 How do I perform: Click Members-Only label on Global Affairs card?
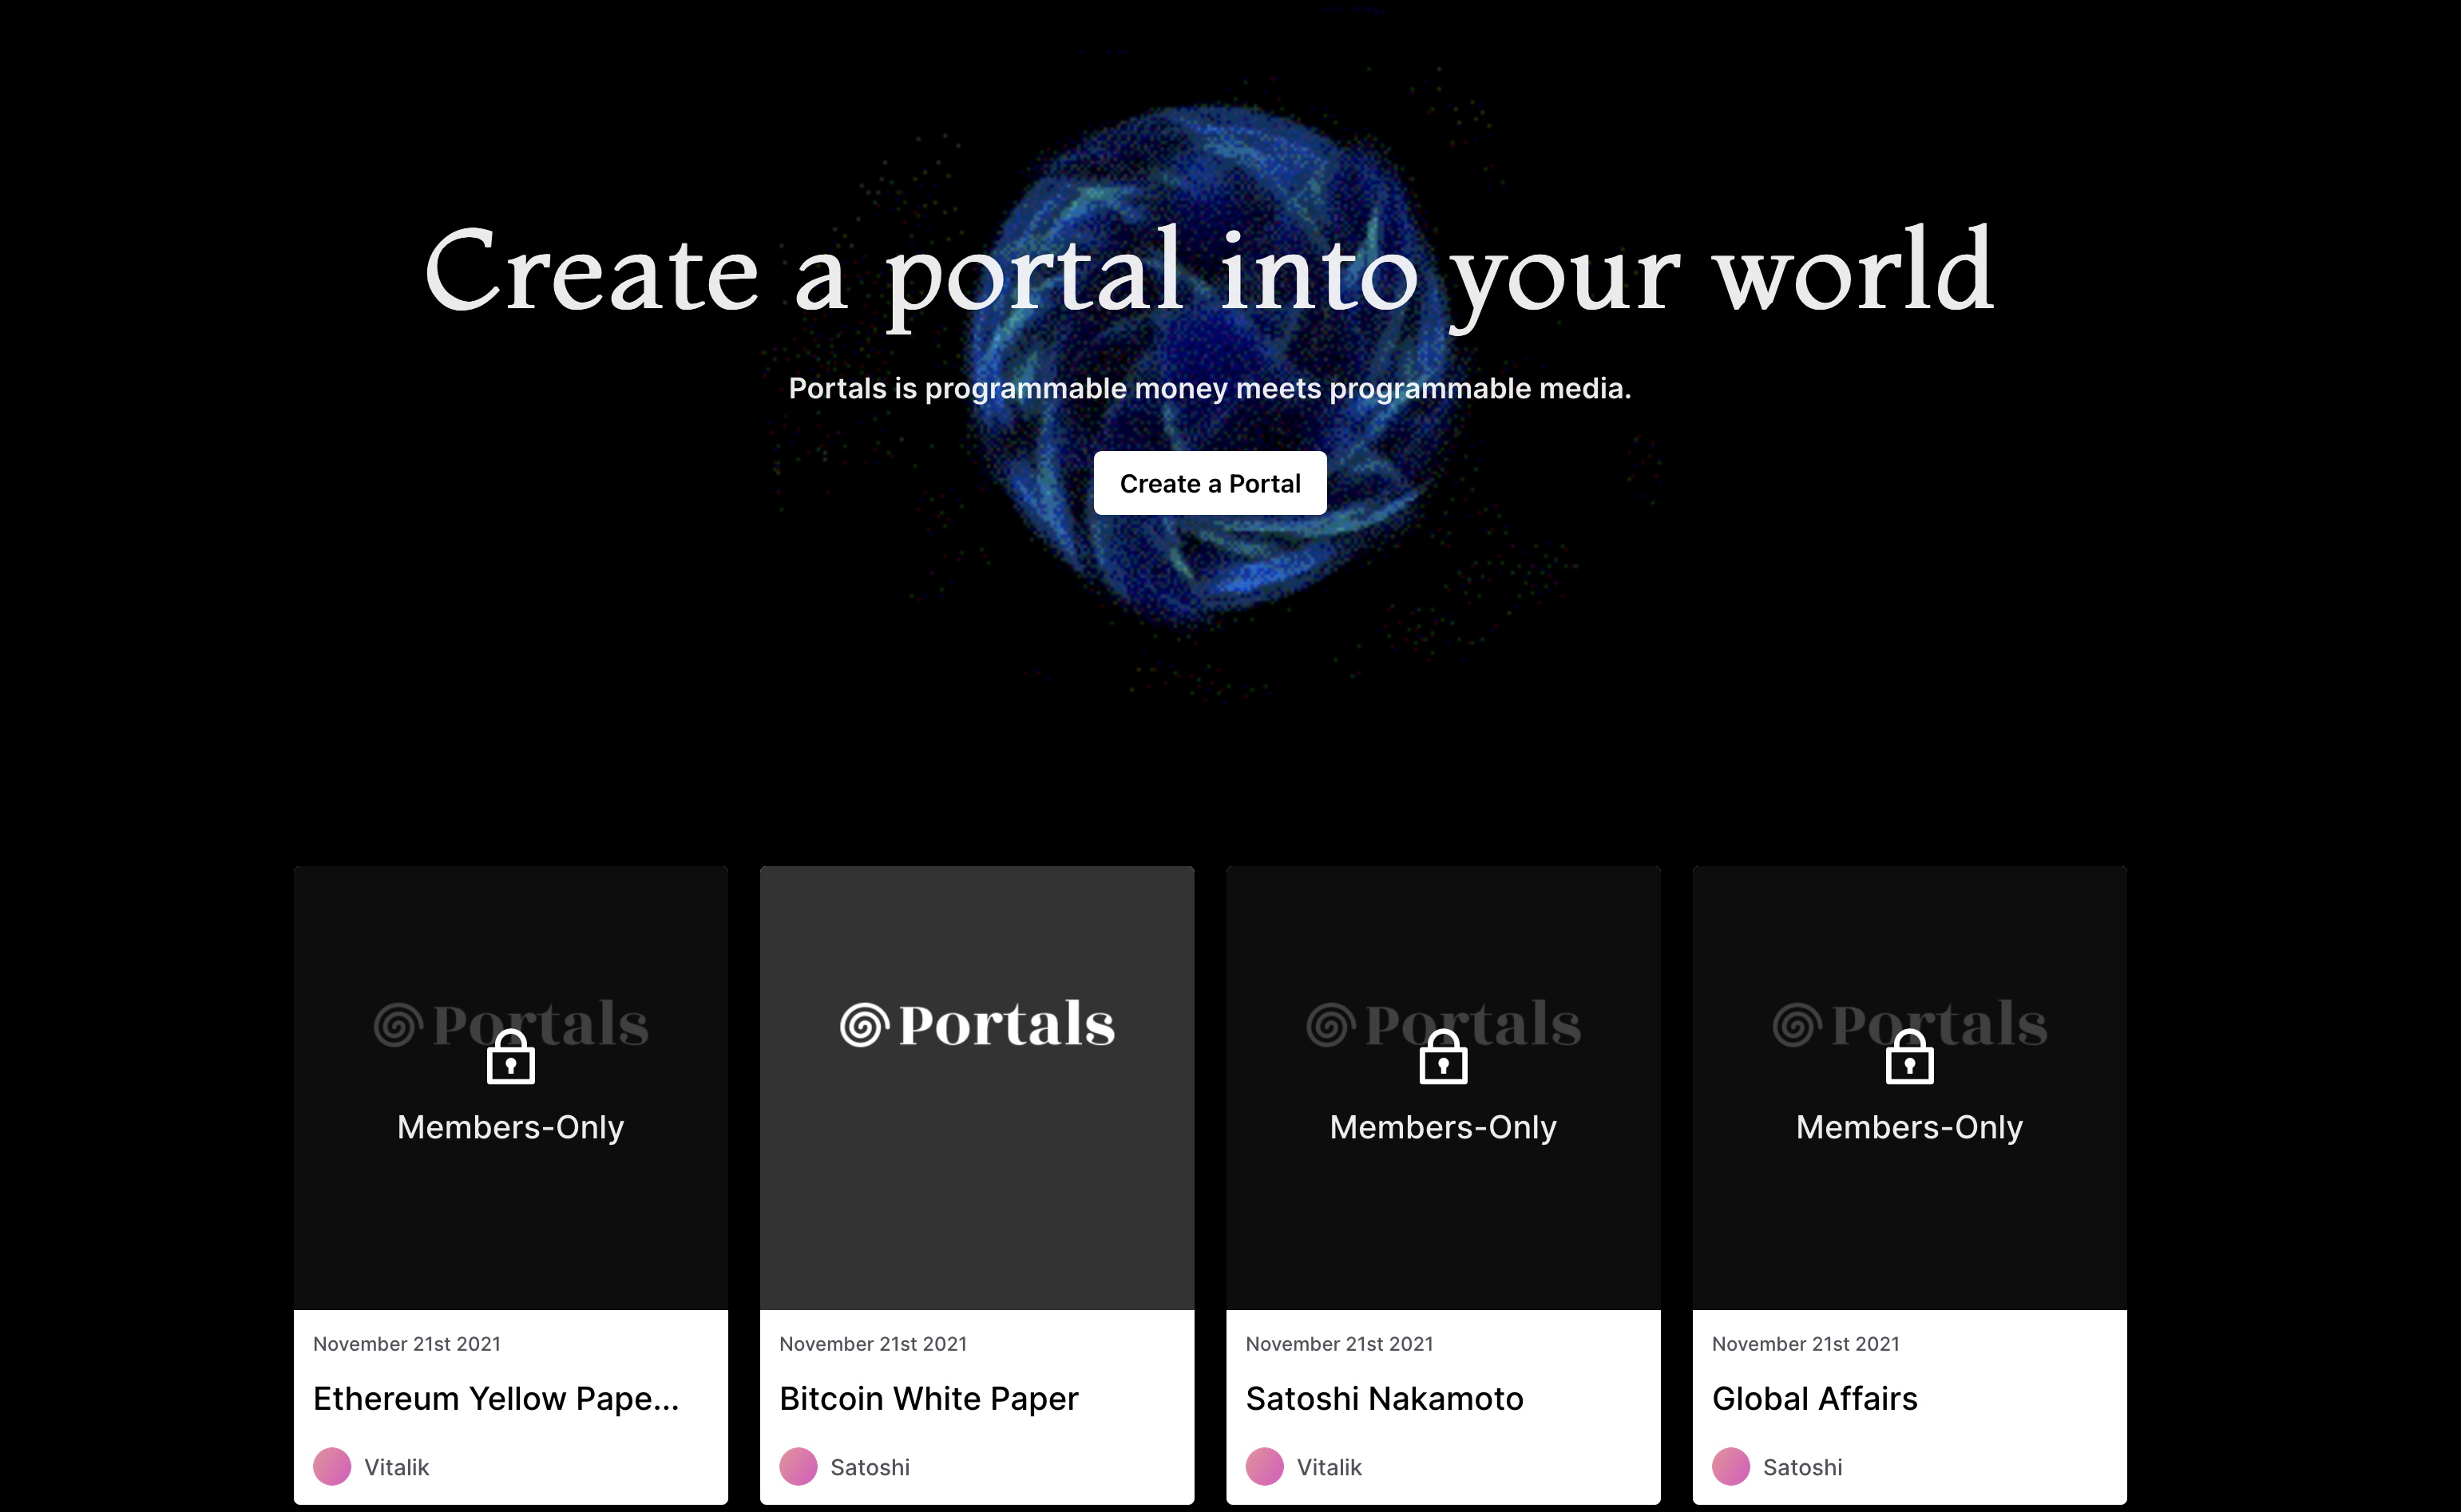pos(1909,1127)
